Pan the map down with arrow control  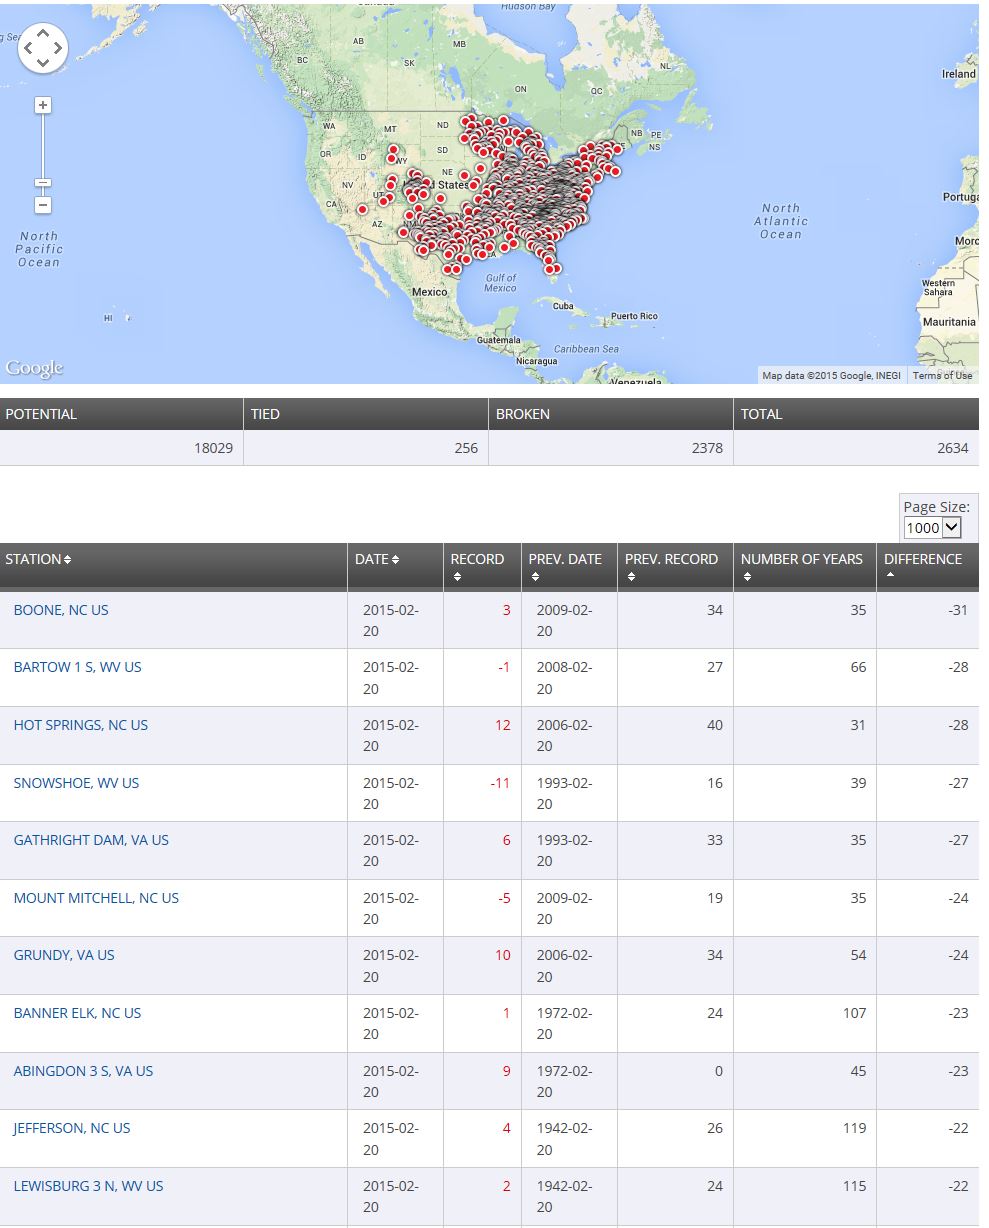pos(43,63)
